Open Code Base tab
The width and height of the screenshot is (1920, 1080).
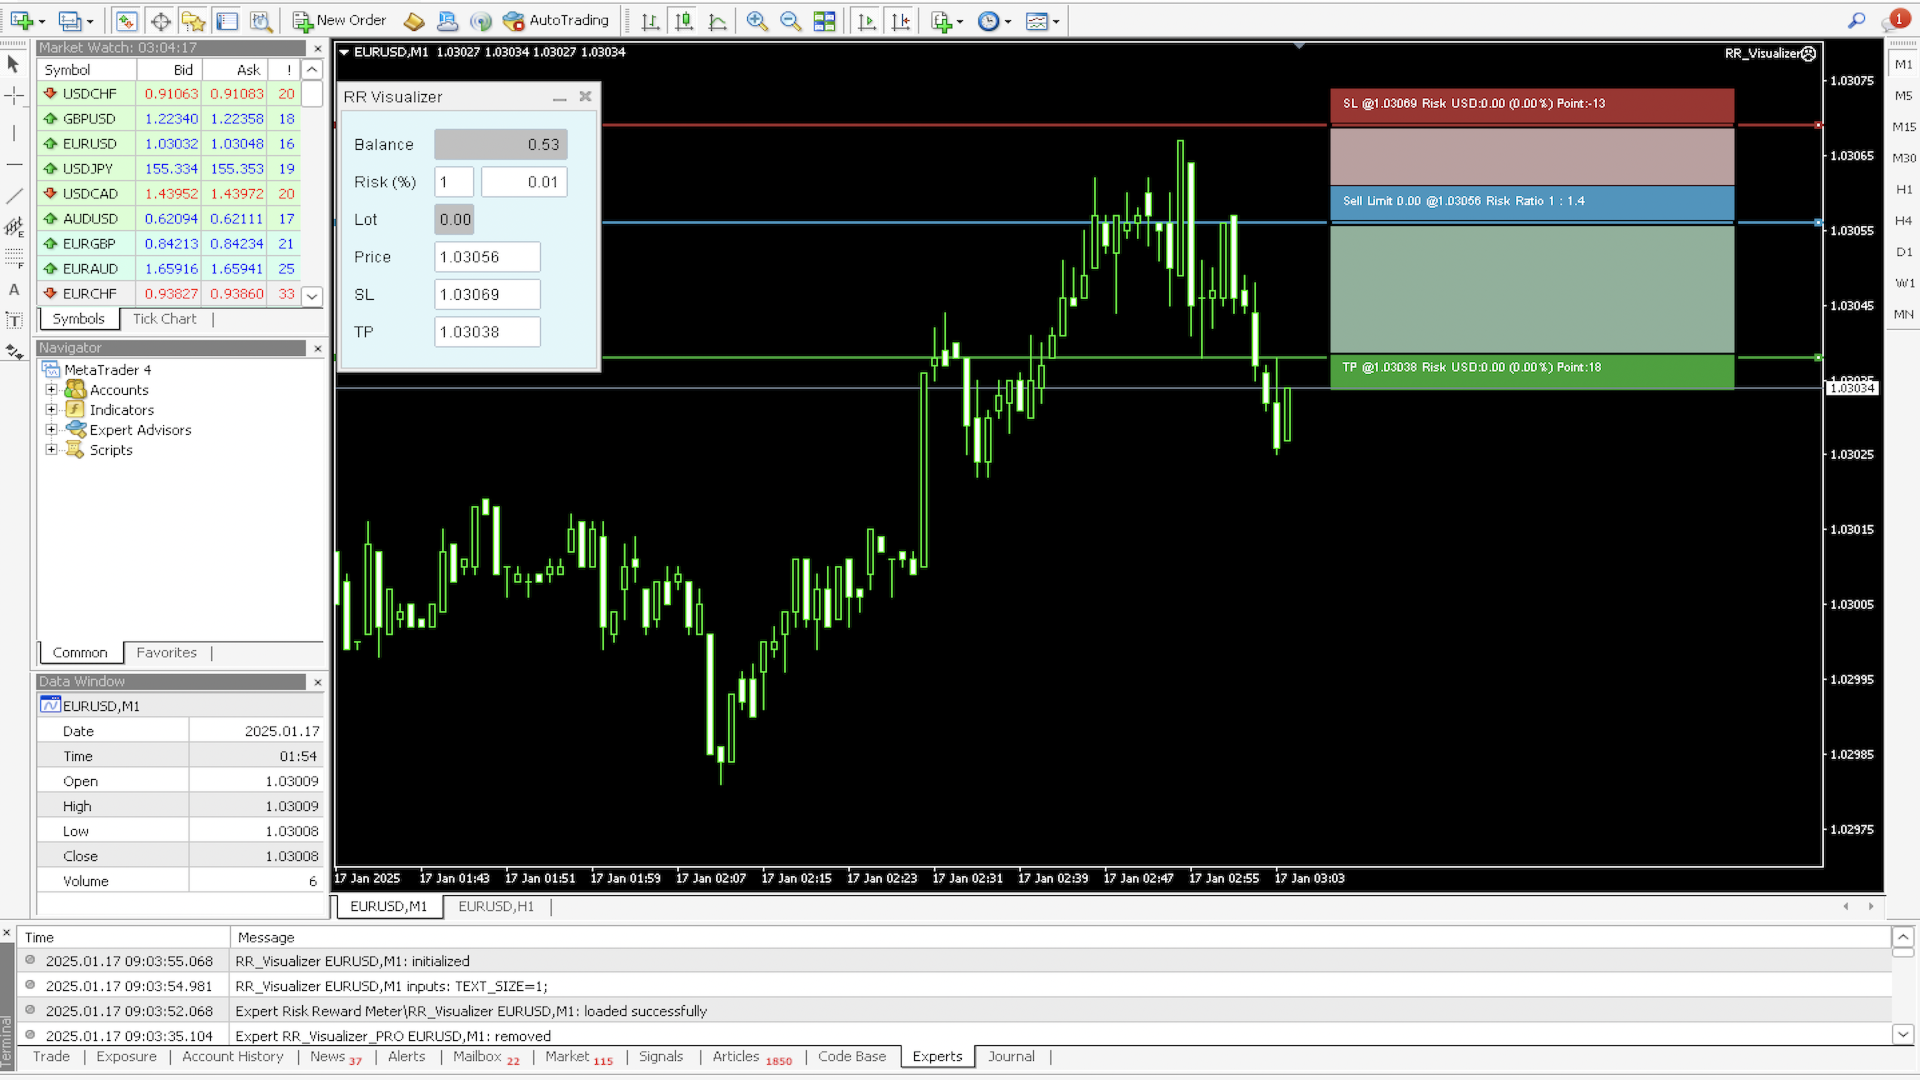[x=852, y=1057]
